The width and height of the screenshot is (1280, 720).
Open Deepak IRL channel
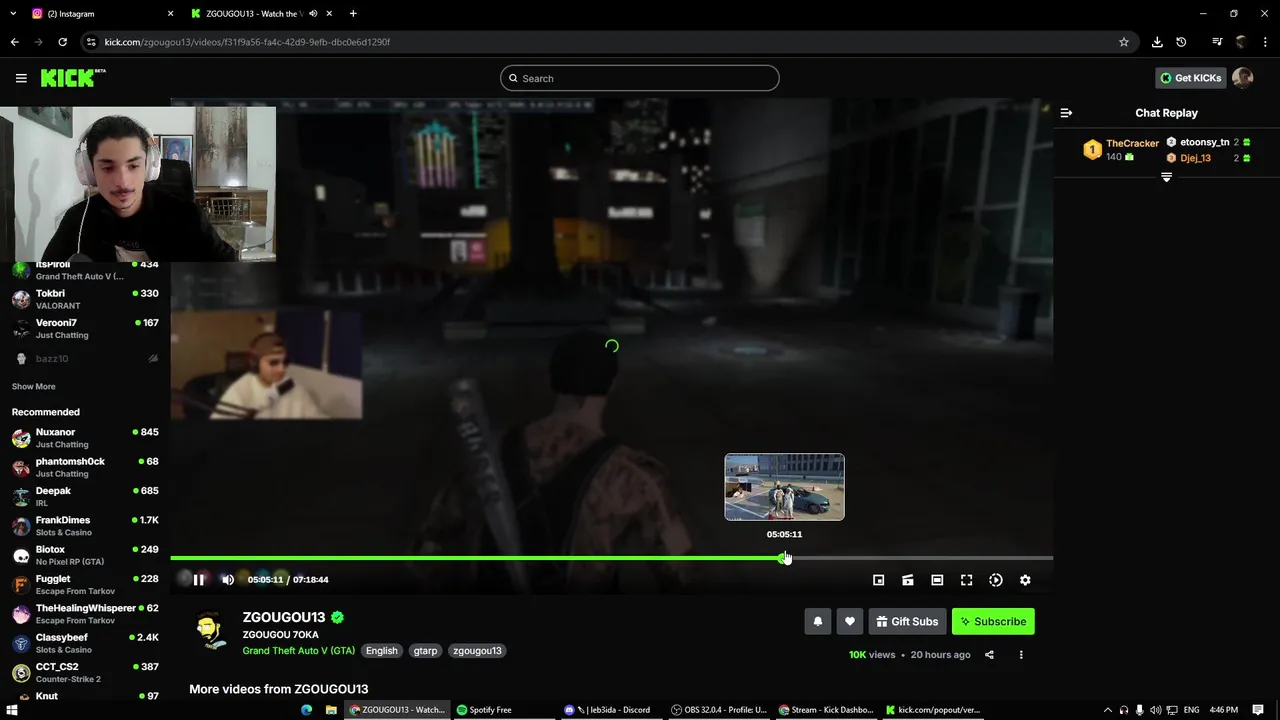click(85, 496)
